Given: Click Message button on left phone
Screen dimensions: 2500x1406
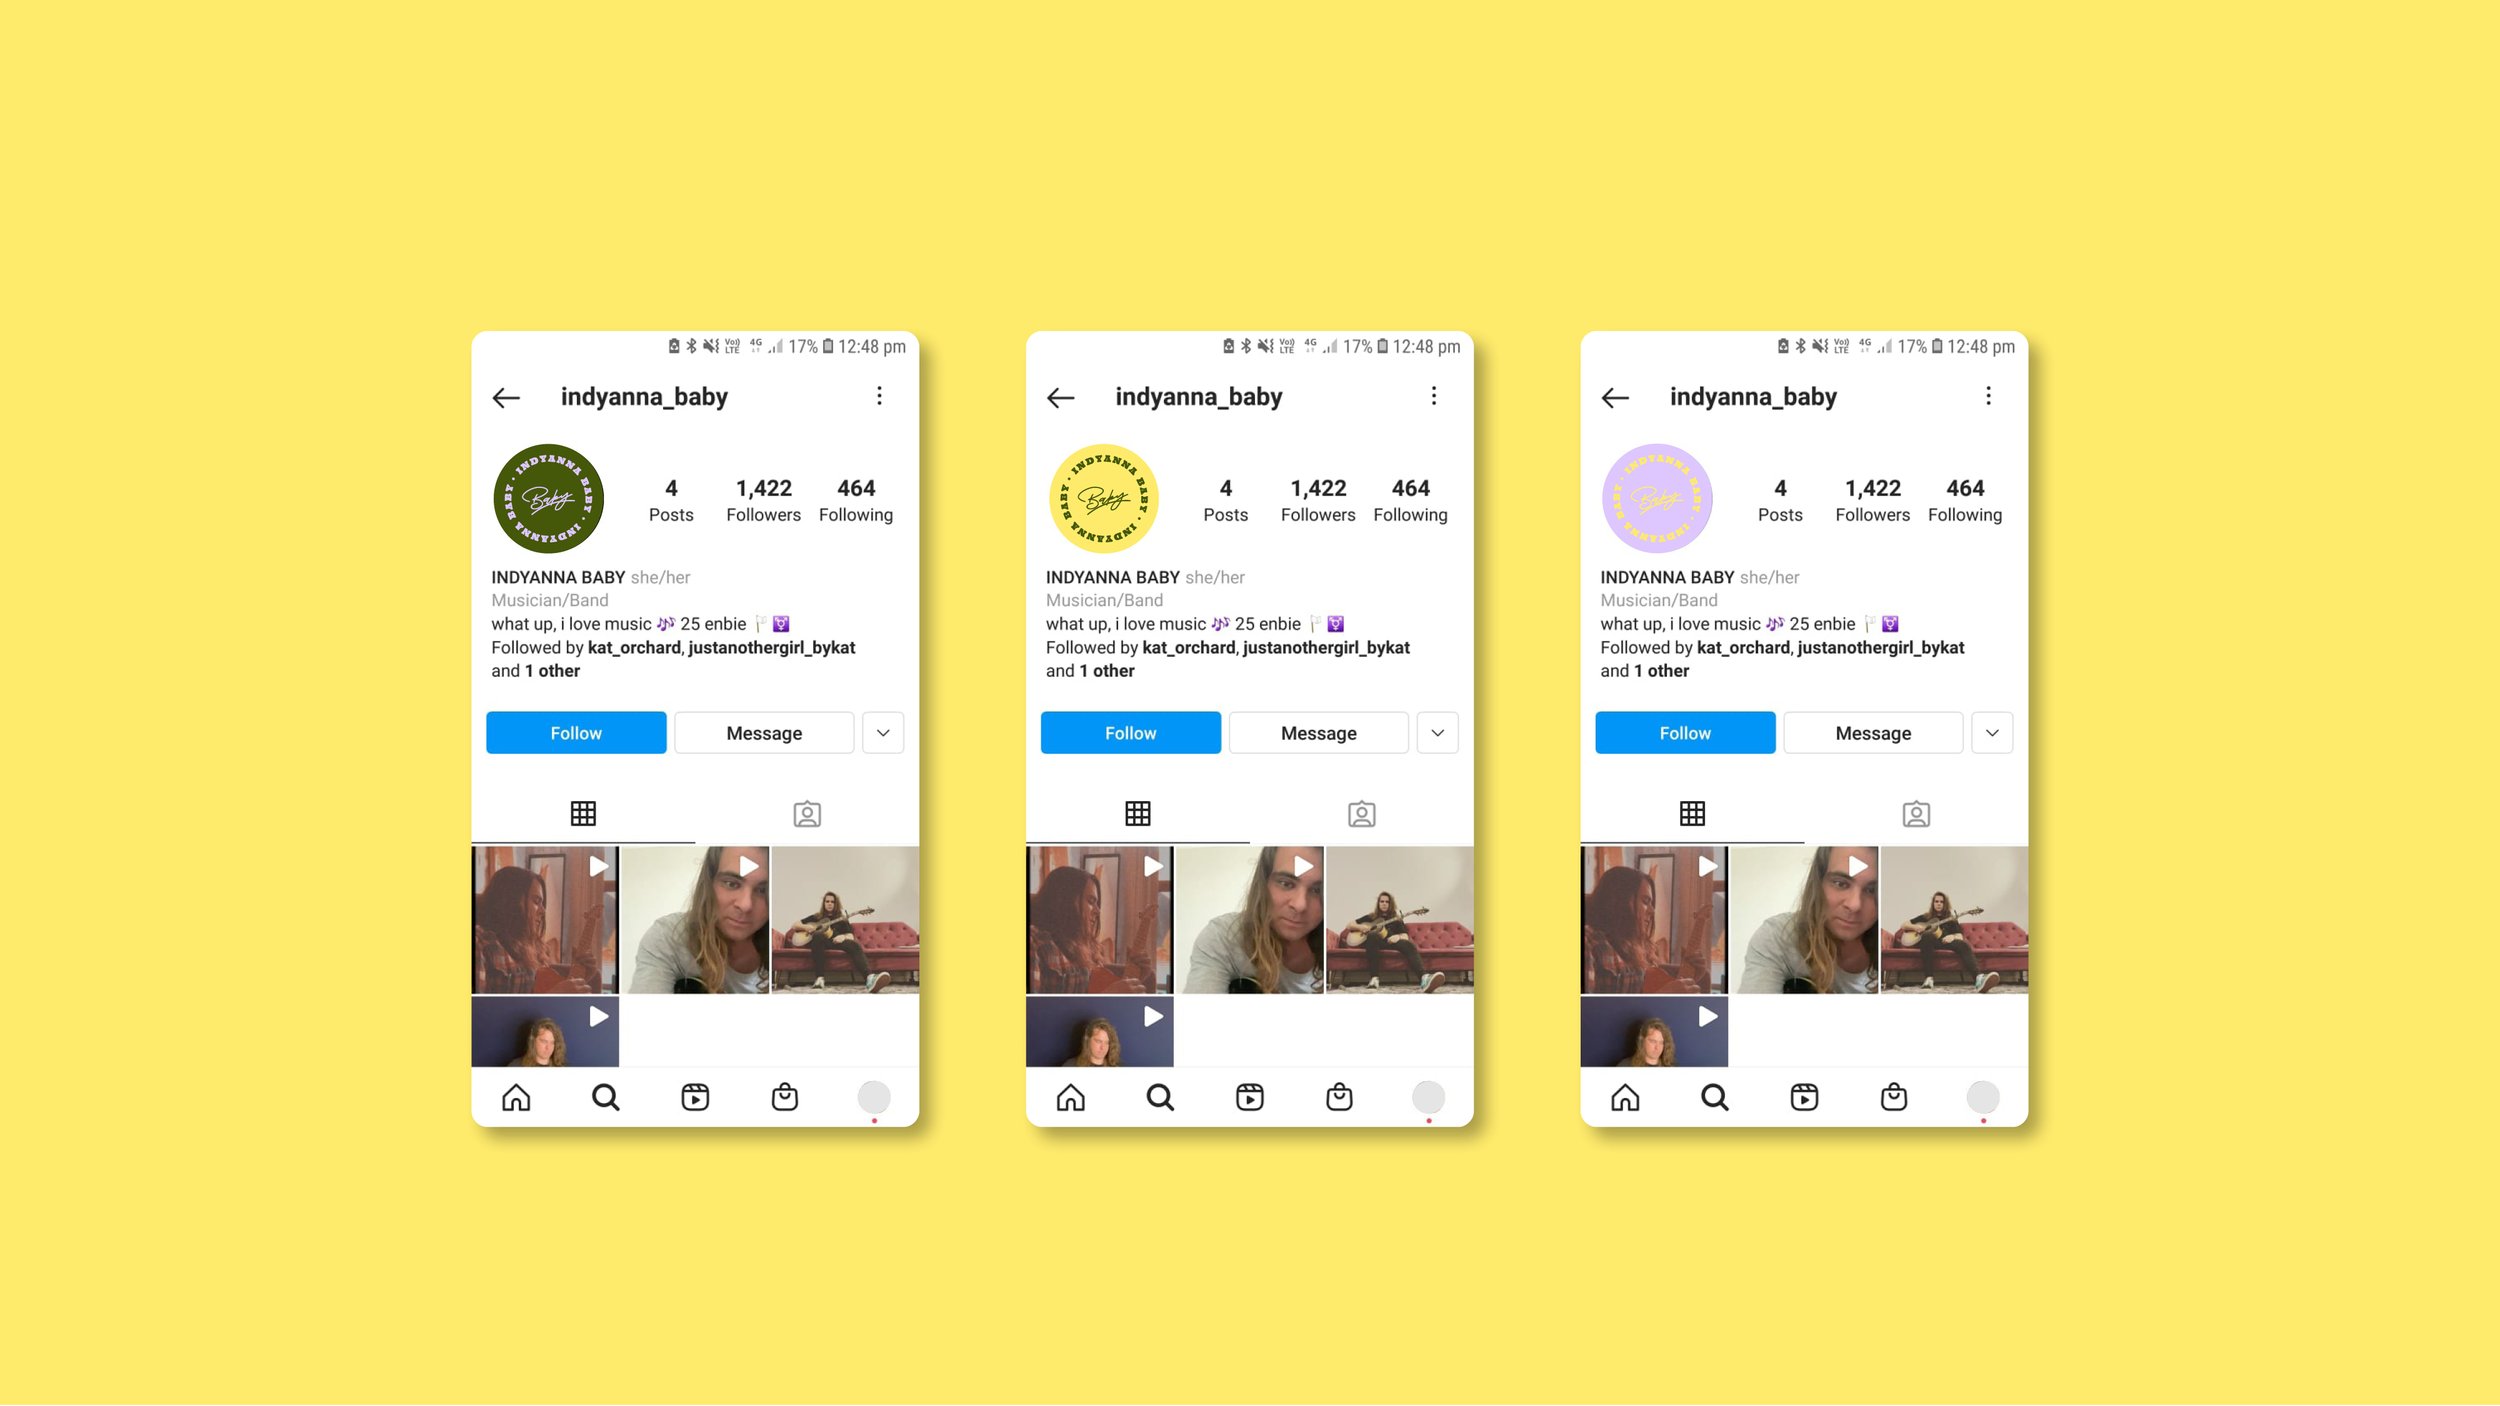Looking at the screenshot, I should pos(762,733).
